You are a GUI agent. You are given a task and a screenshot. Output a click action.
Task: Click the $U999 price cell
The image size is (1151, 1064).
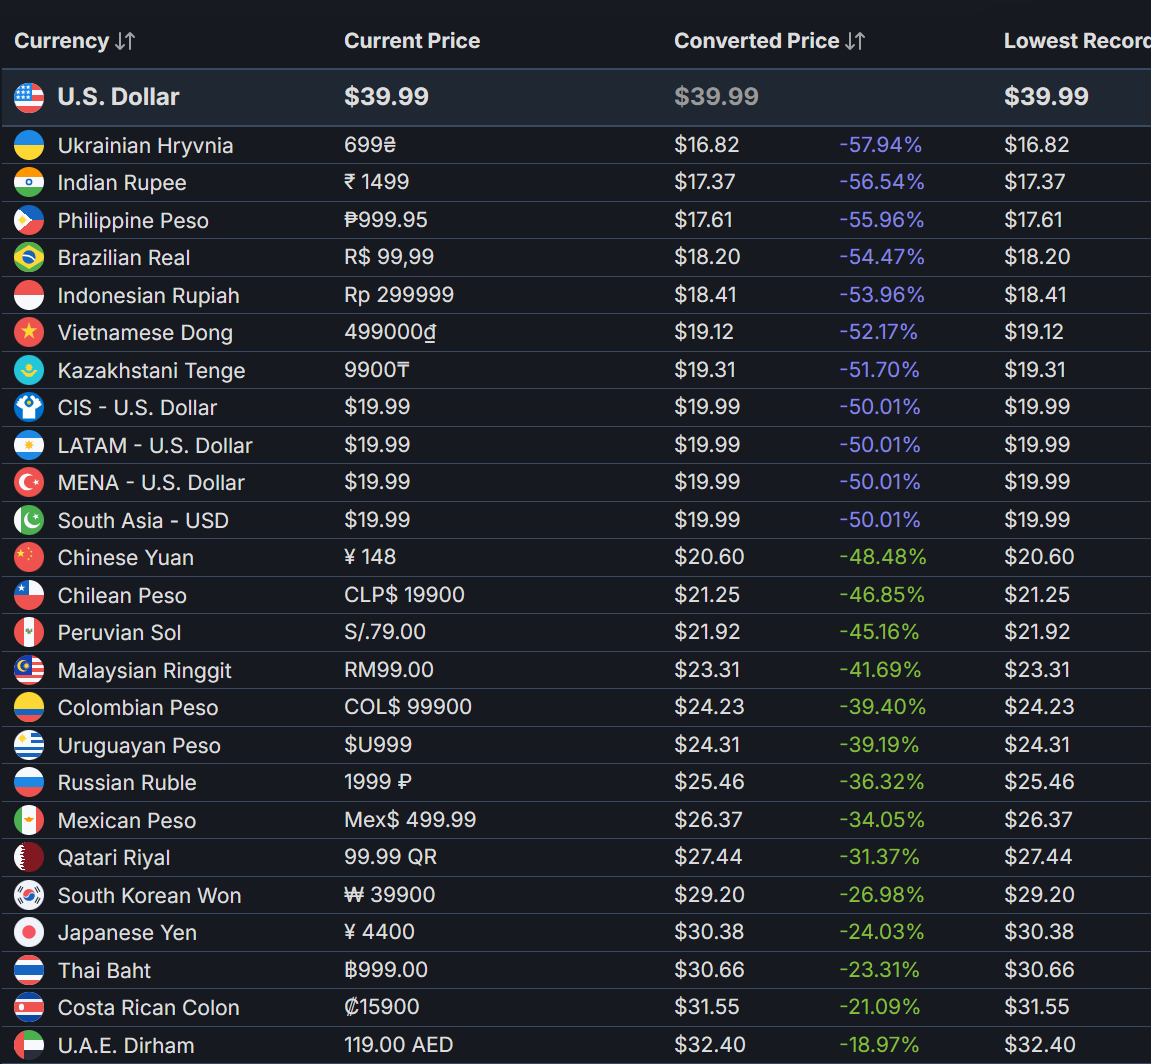(378, 745)
